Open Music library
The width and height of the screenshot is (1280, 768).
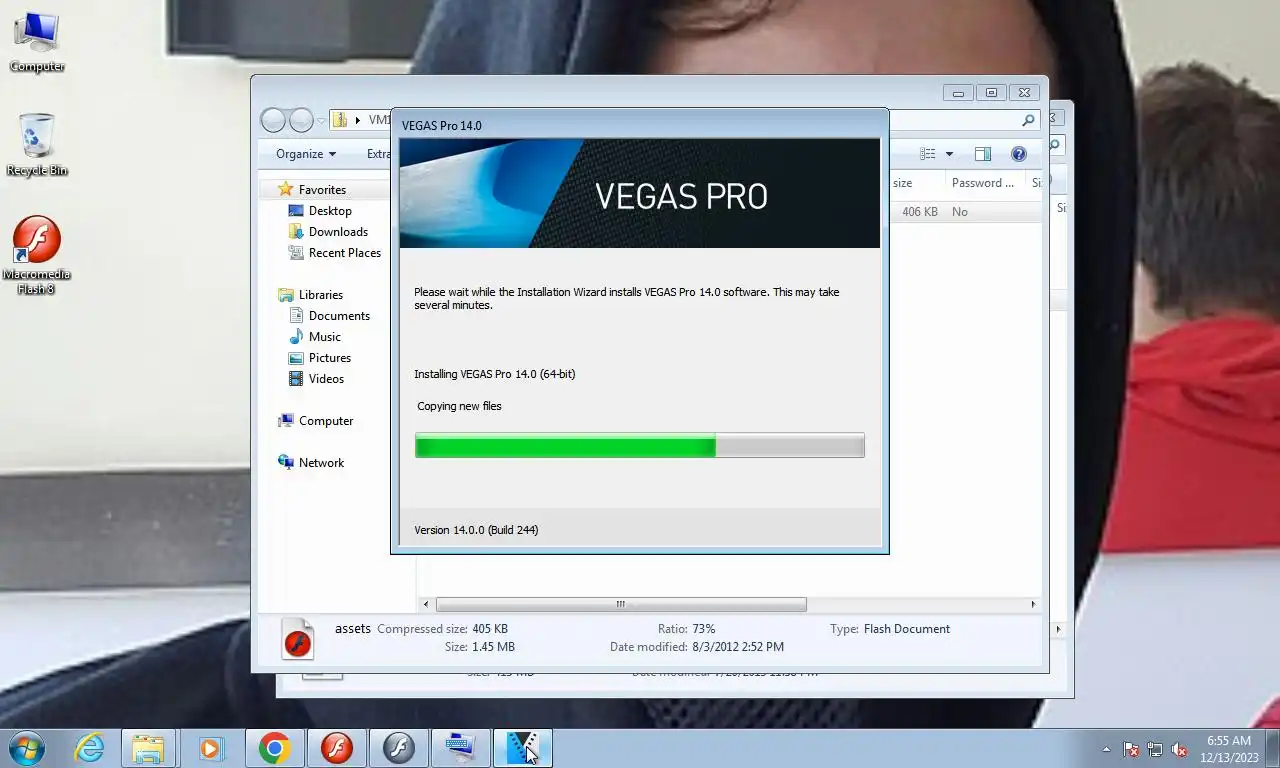[x=324, y=337]
